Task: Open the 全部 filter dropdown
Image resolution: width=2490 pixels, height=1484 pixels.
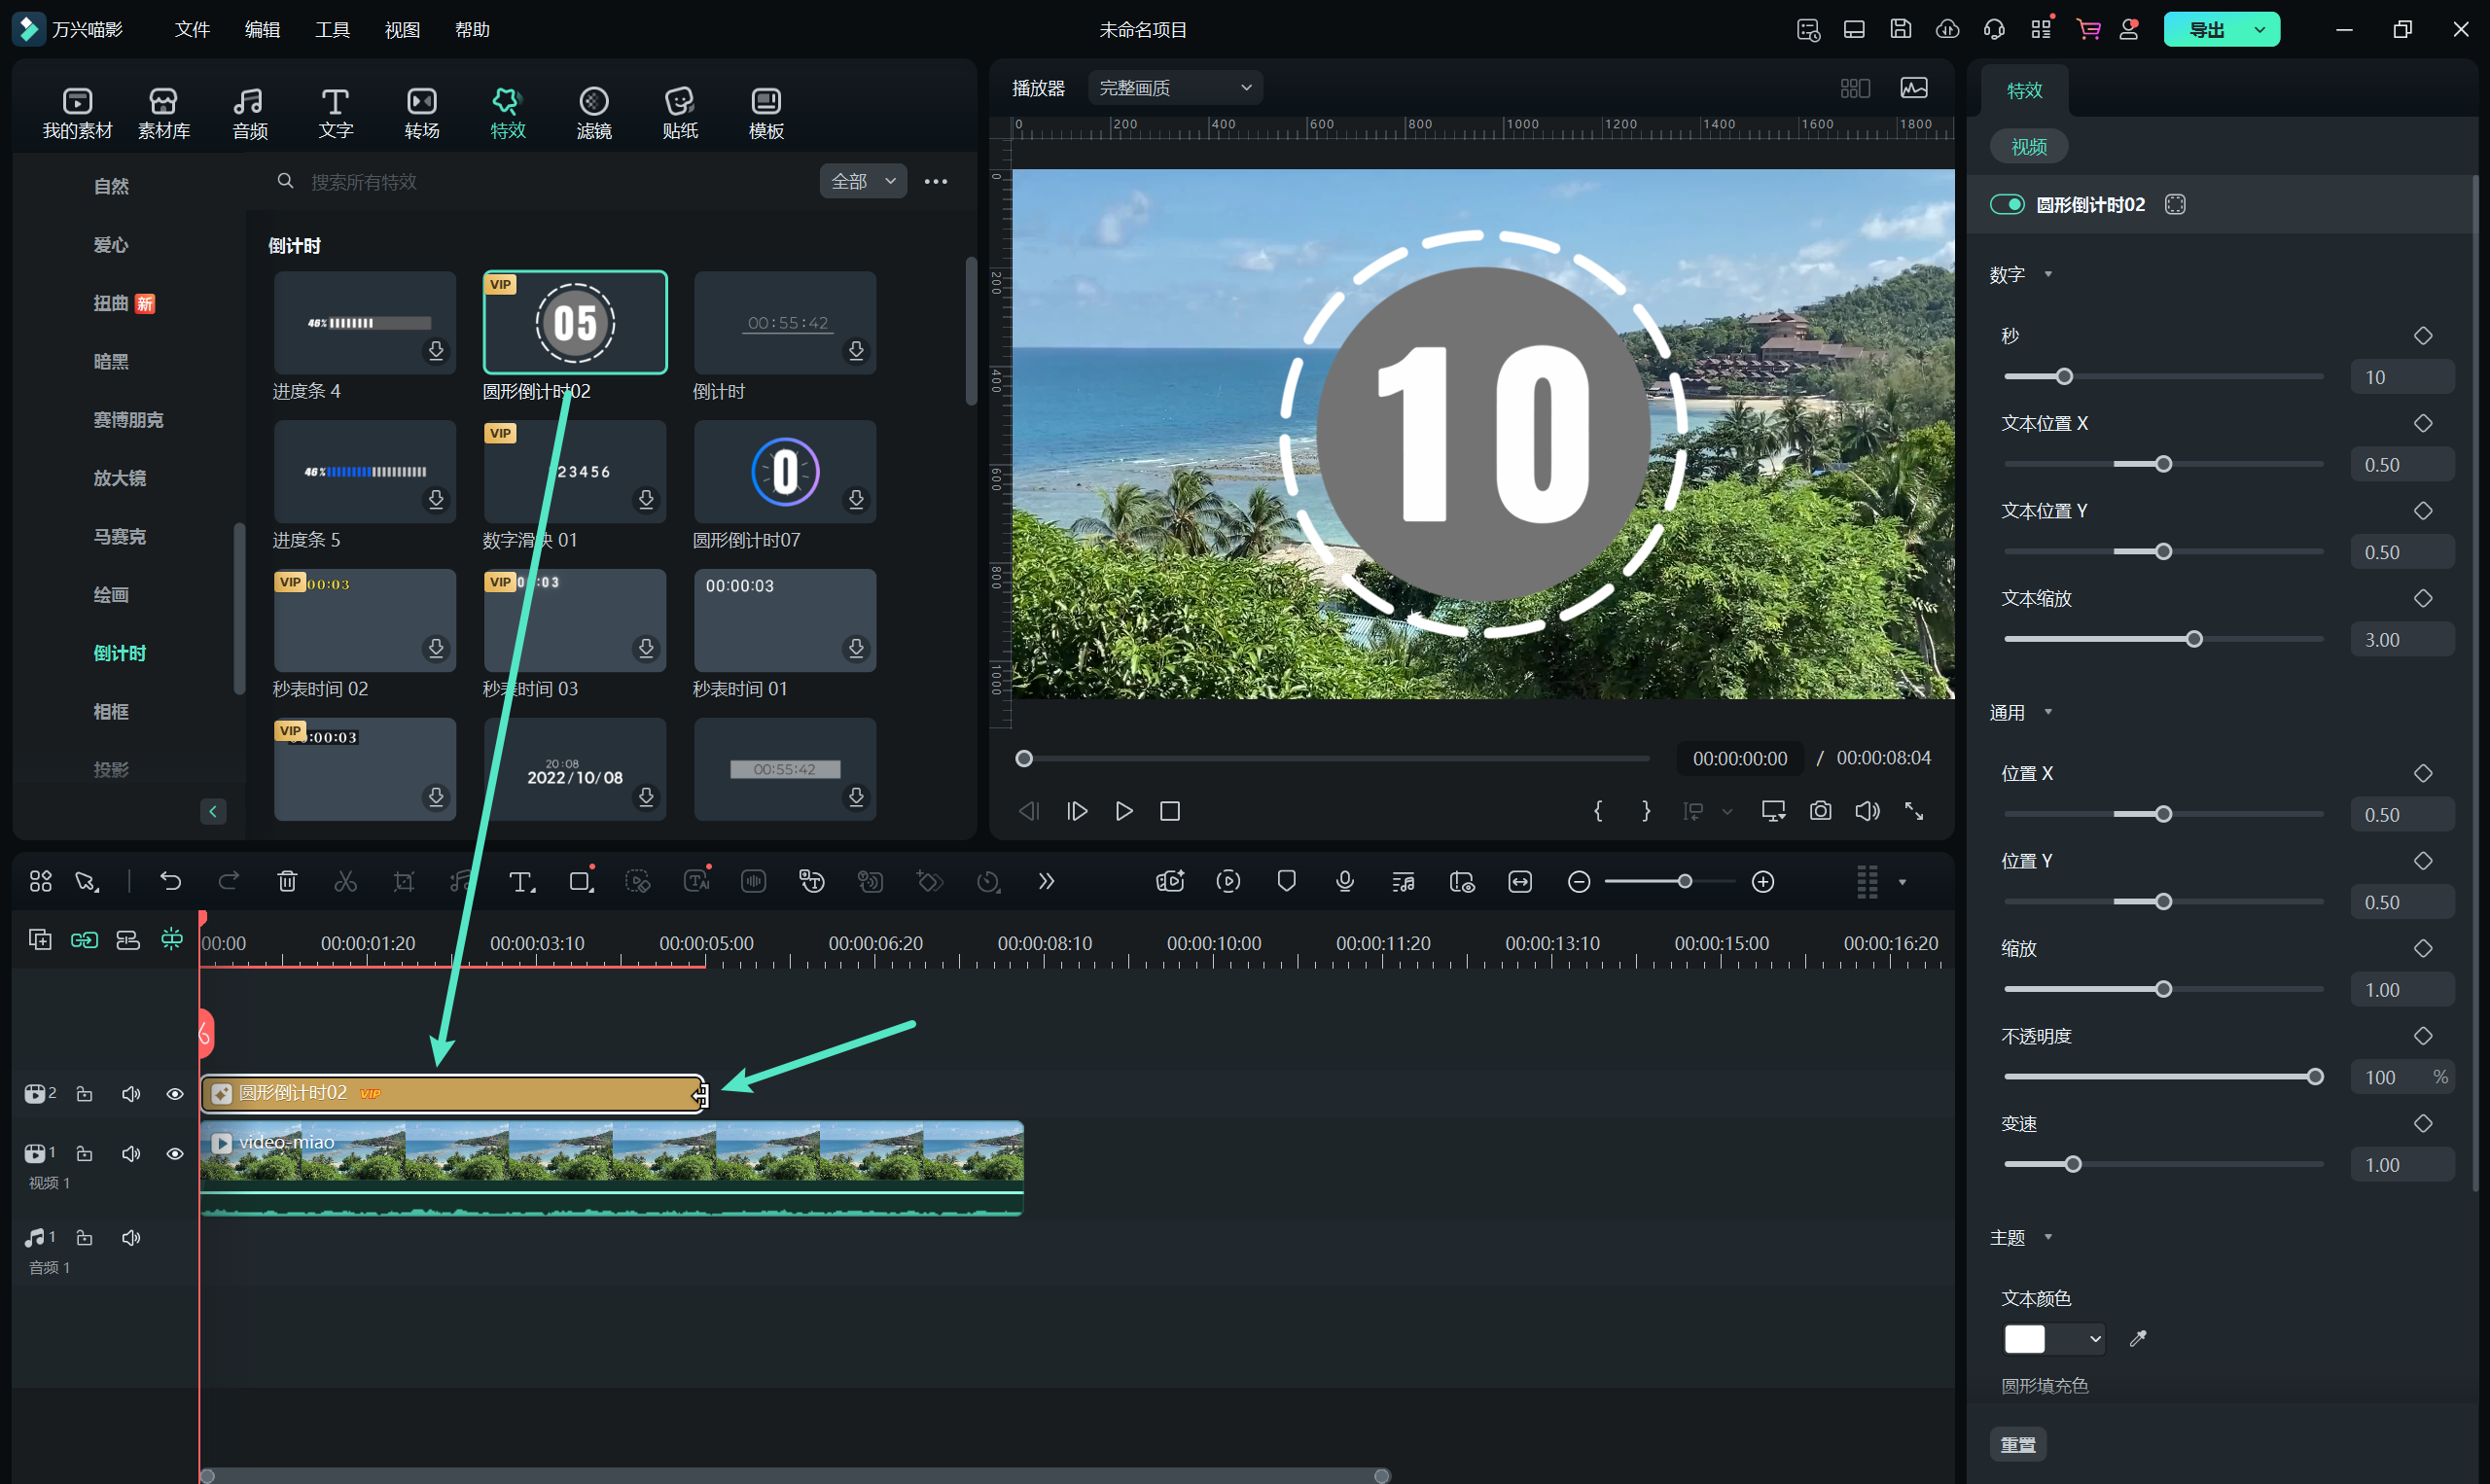Action: (x=862, y=181)
